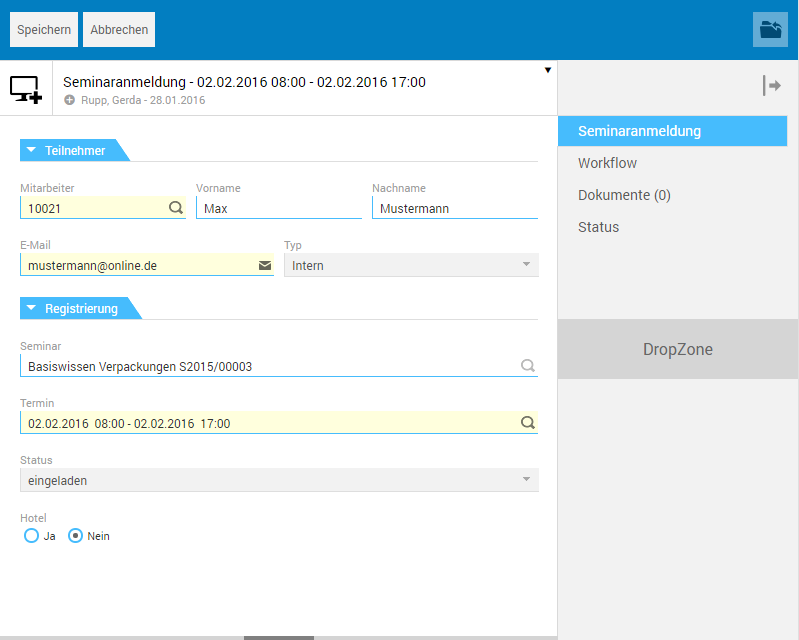Select the Nein radio button for Hotel
Image resolution: width=799 pixels, height=640 pixels.
point(75,536)
